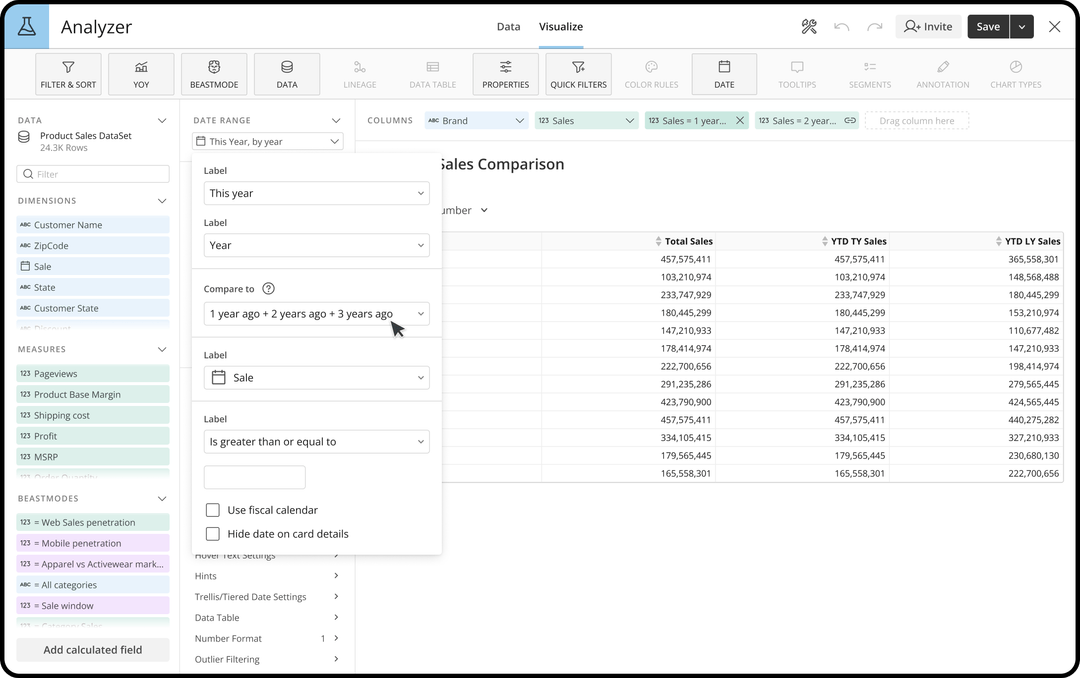Open Quick Filters from the toolbar

point(578,74)
